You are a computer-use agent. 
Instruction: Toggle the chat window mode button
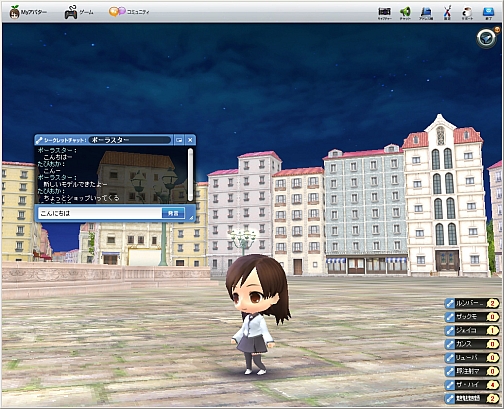pyautogui.click(x=179, y=140)
